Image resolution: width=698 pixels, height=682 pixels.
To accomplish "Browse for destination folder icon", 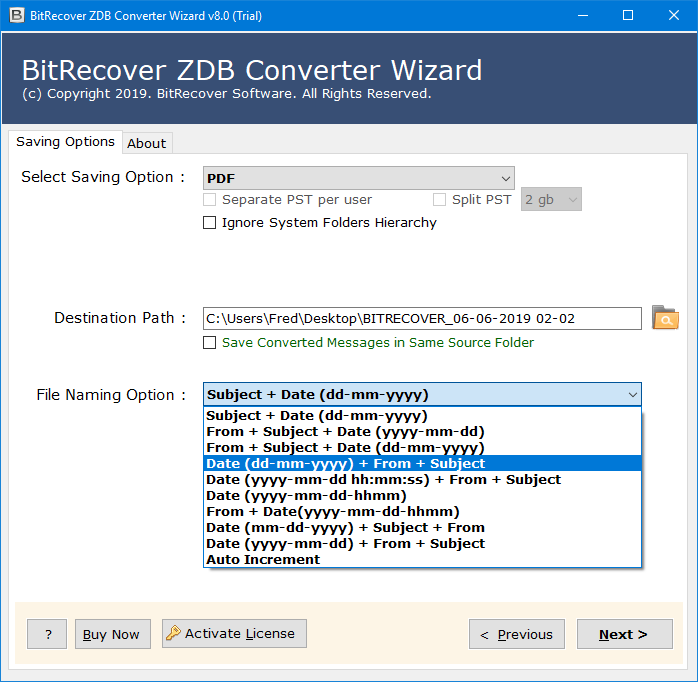I will 665,318.
